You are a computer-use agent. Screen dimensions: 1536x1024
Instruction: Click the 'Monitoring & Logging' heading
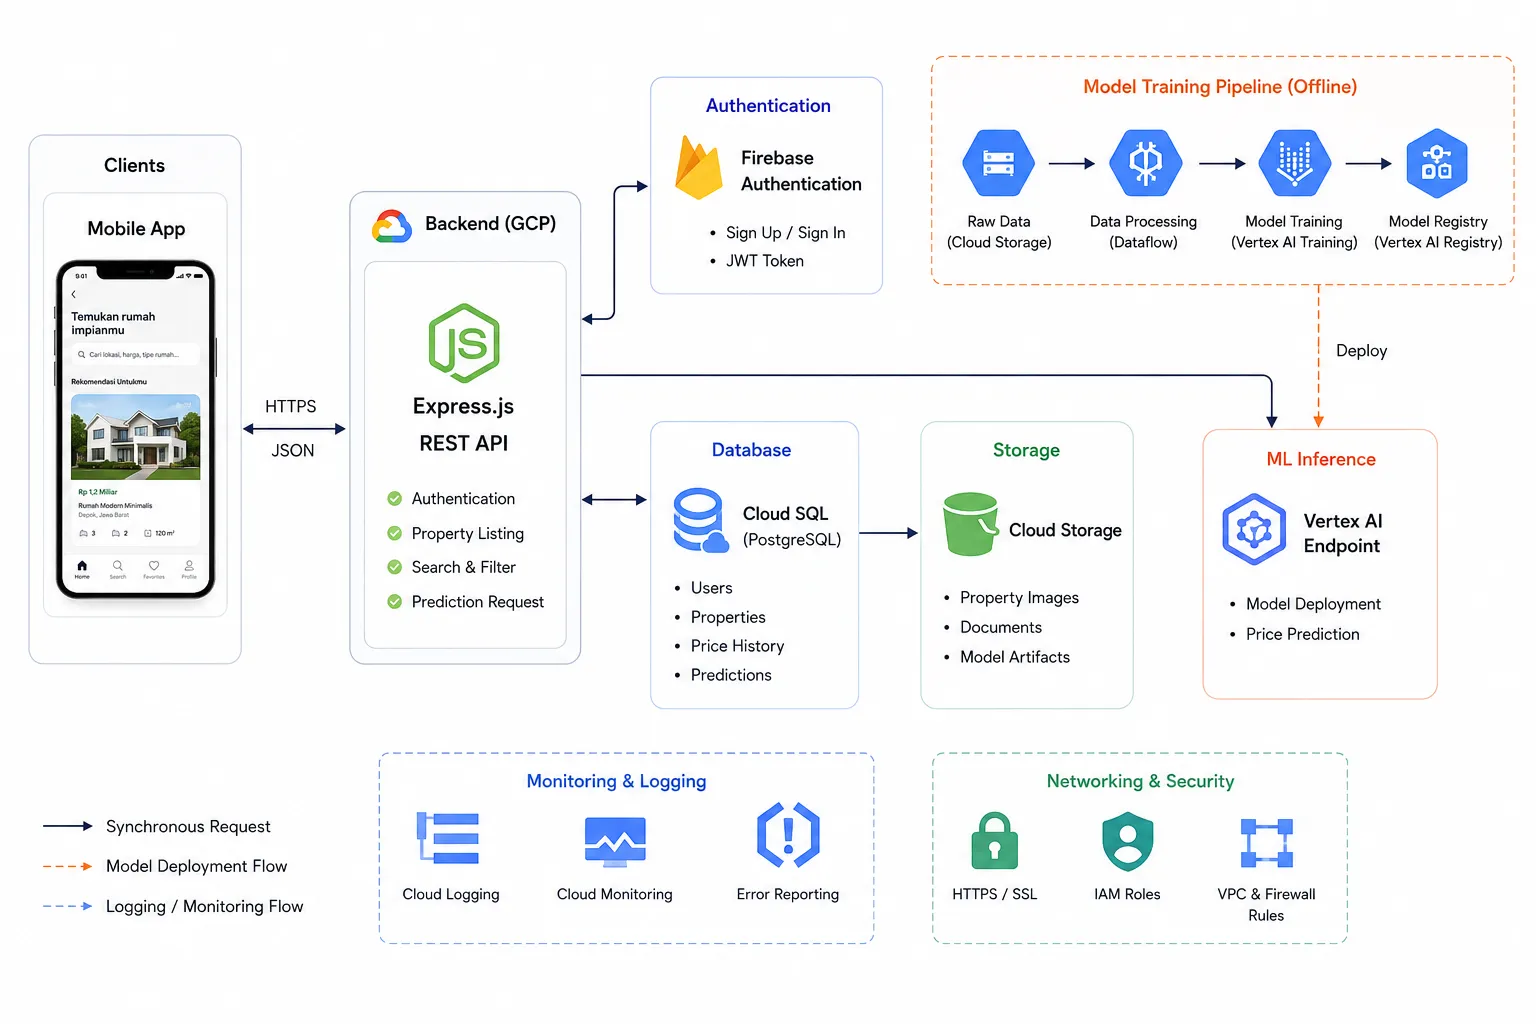pos(616,781)
